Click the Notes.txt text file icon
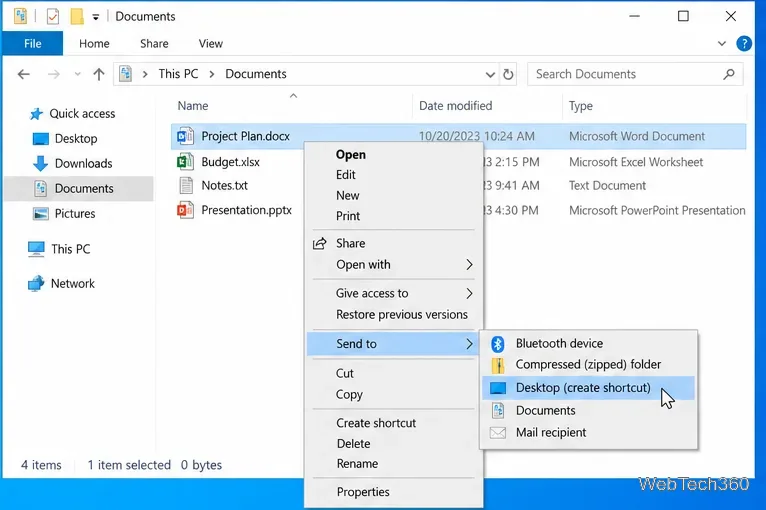 click(x=186, y=186)
